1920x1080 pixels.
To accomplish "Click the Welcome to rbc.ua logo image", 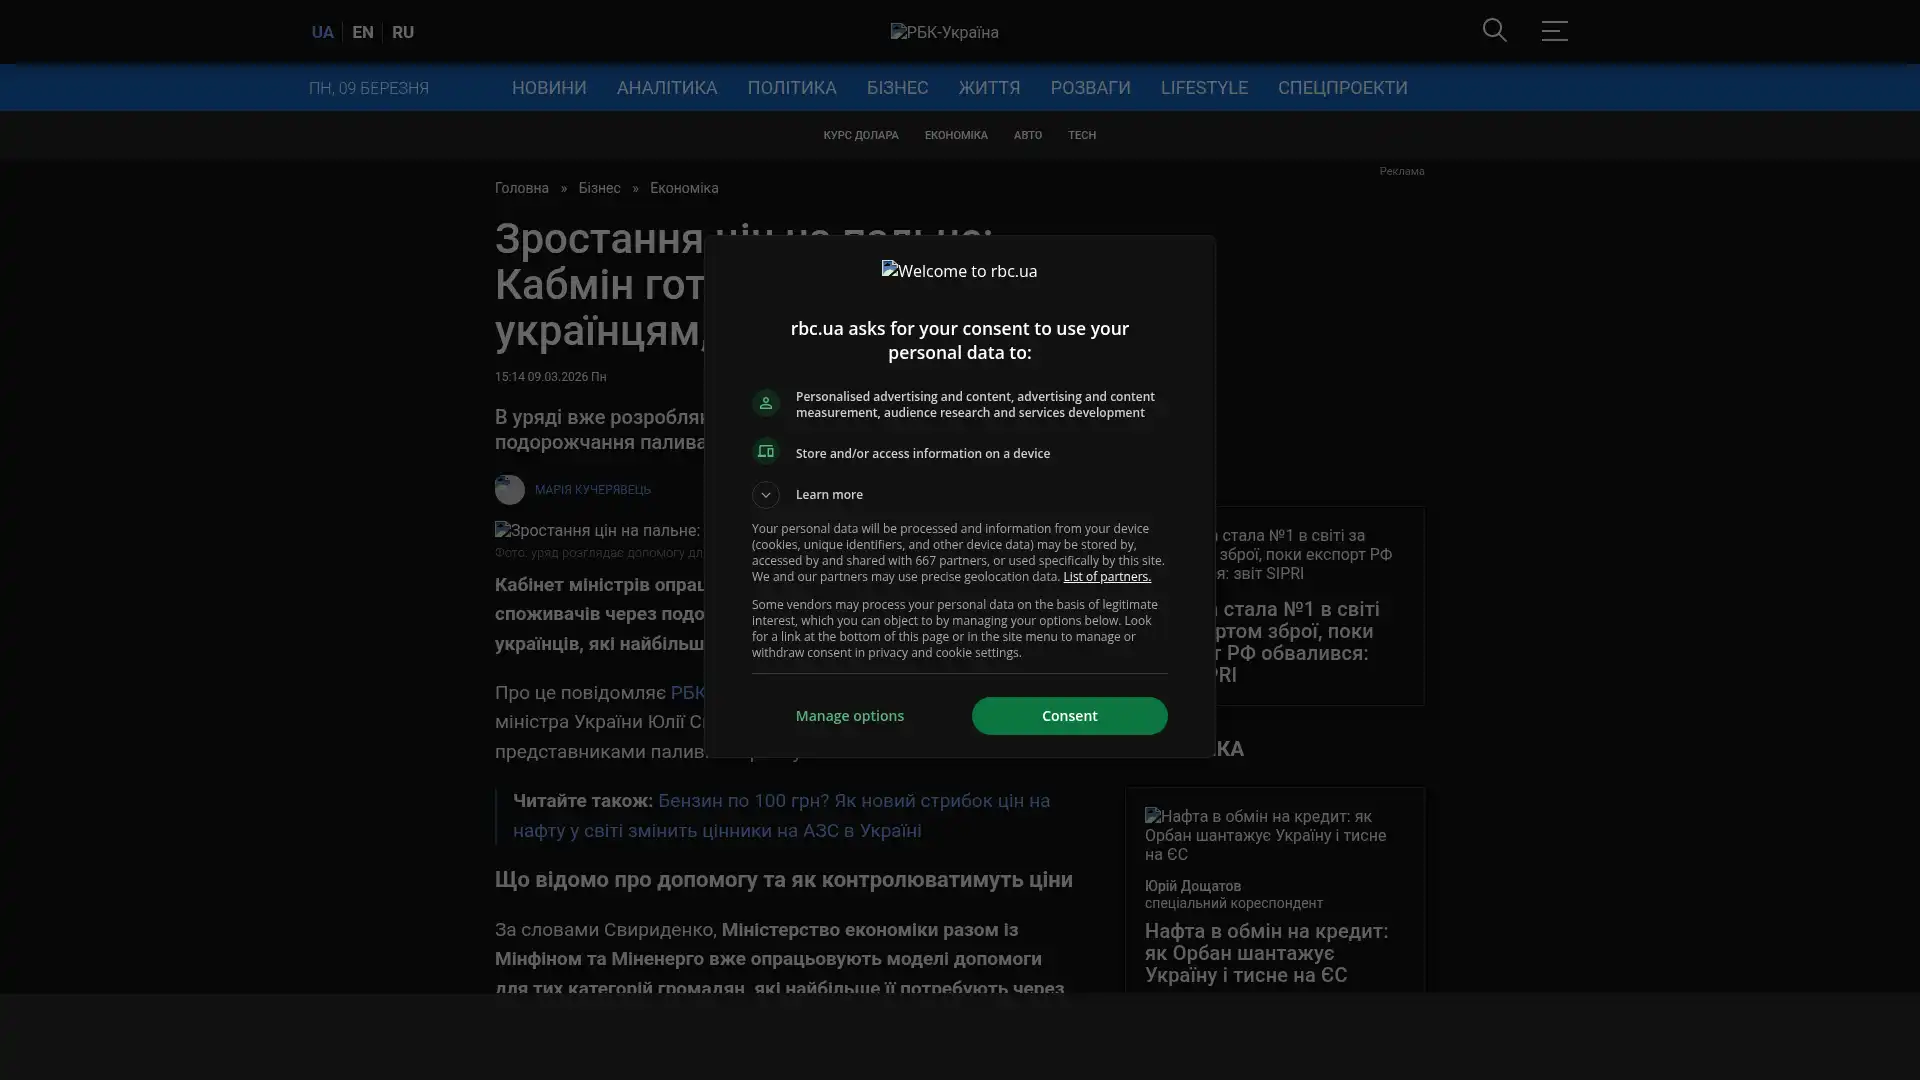I will (x=959, y=271).
